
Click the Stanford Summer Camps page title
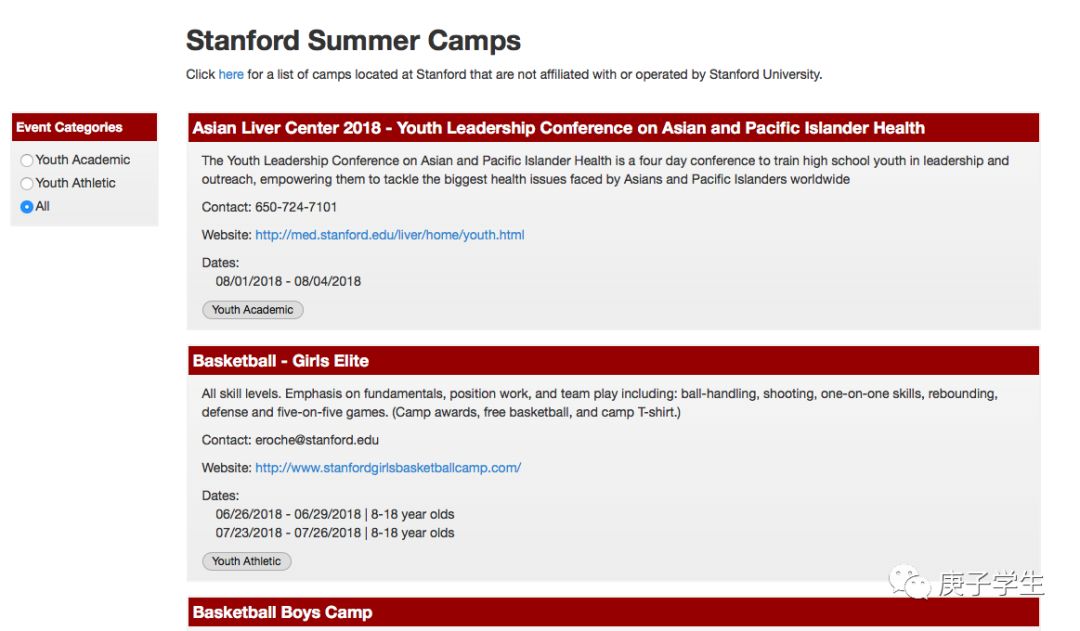(353, 41)
